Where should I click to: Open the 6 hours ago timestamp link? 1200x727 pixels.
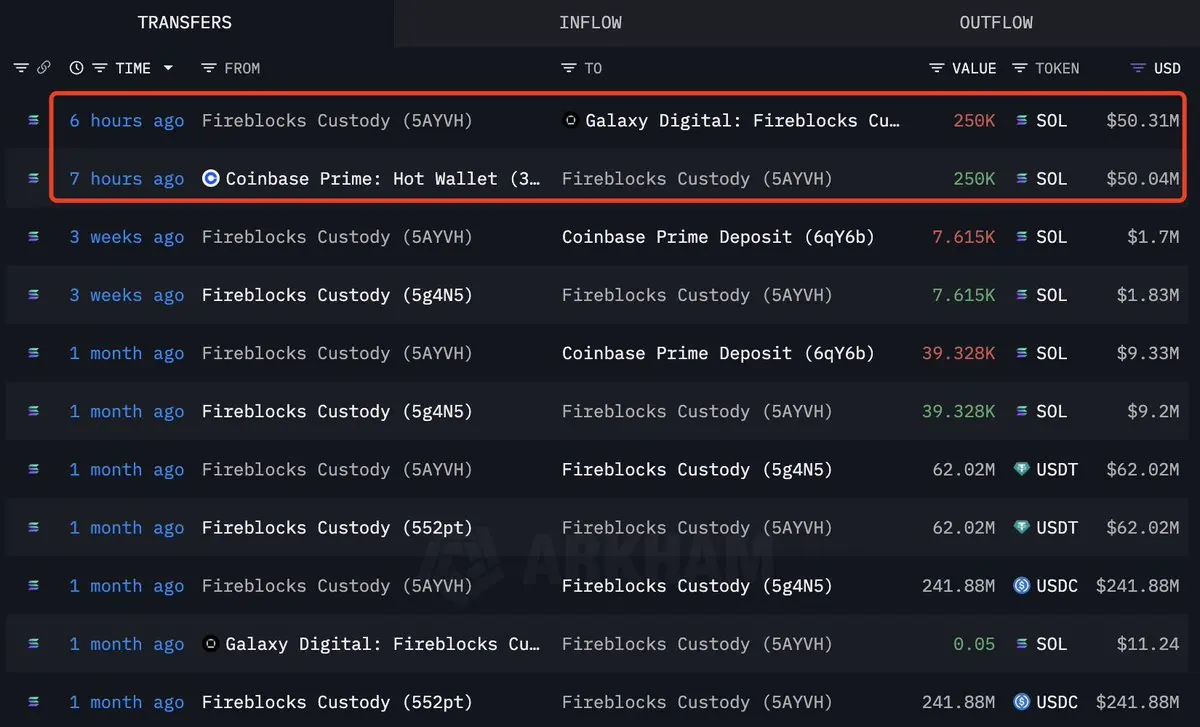pyautogui.click(x=127, y=120)
